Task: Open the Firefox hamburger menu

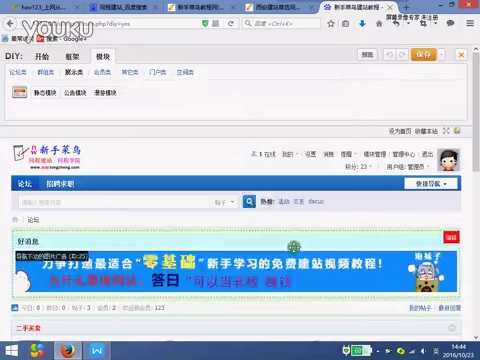Action: click(470, 23)
